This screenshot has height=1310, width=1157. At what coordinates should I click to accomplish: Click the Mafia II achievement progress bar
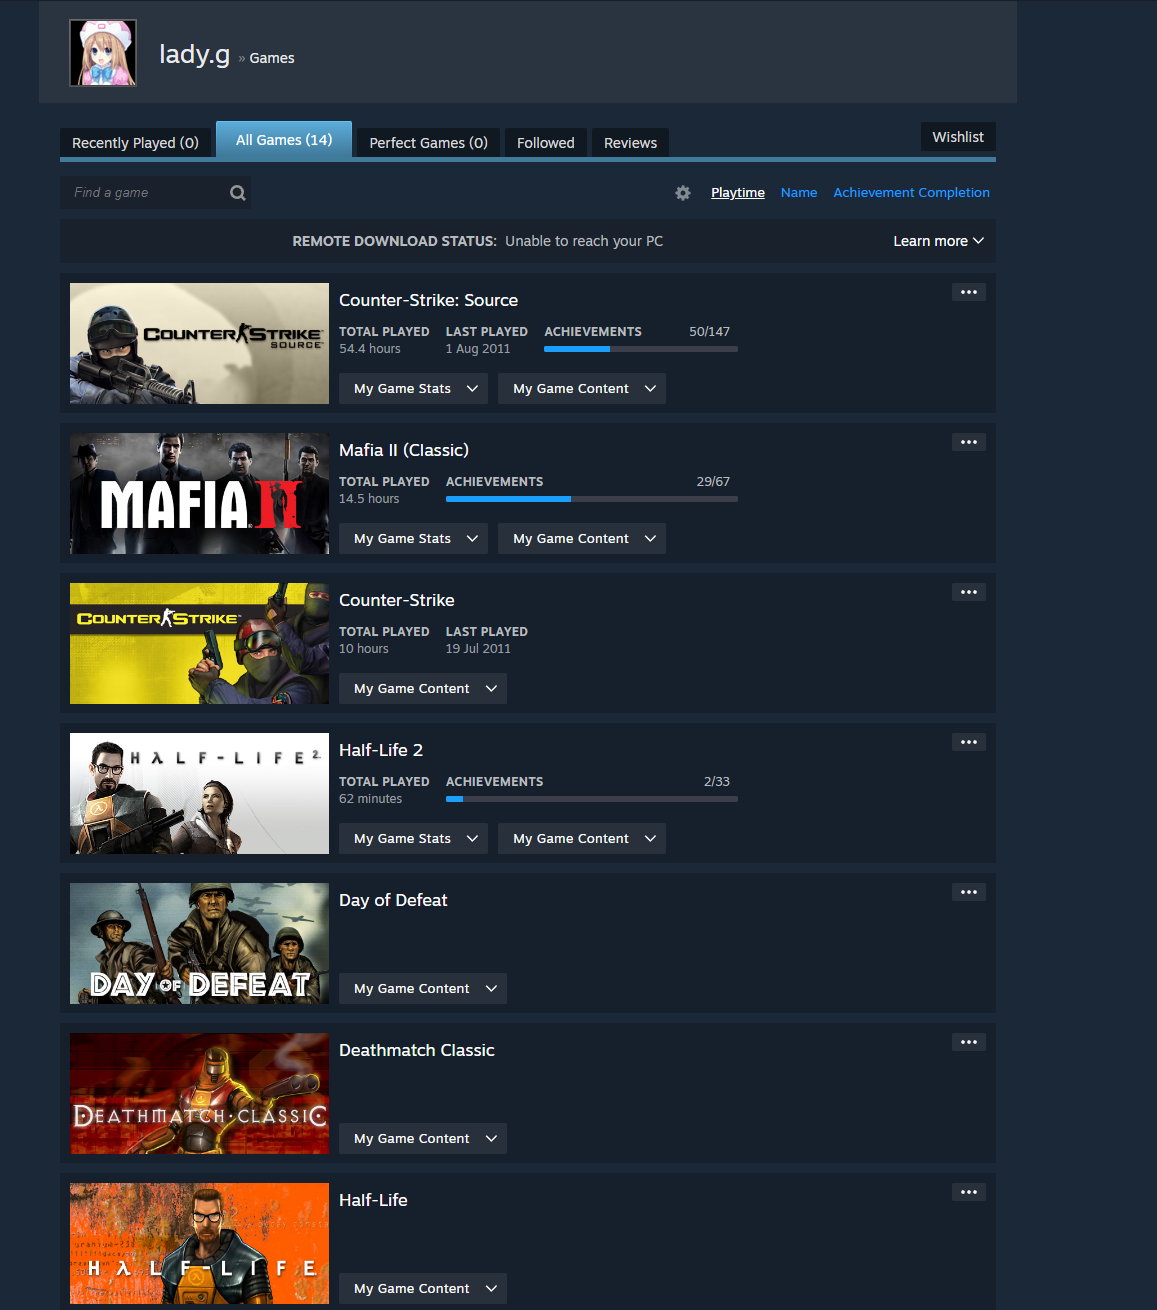tap(592, 499)
